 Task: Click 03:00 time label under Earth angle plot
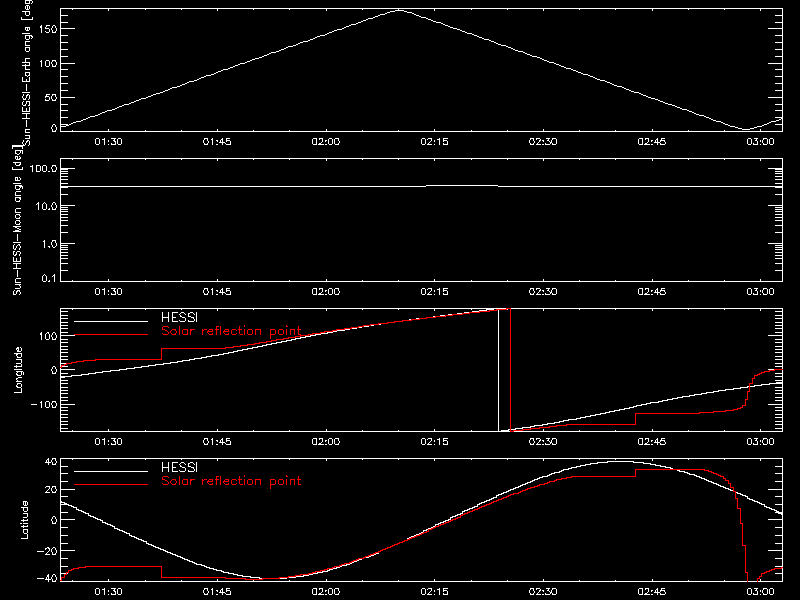click(x=760, y=142)
